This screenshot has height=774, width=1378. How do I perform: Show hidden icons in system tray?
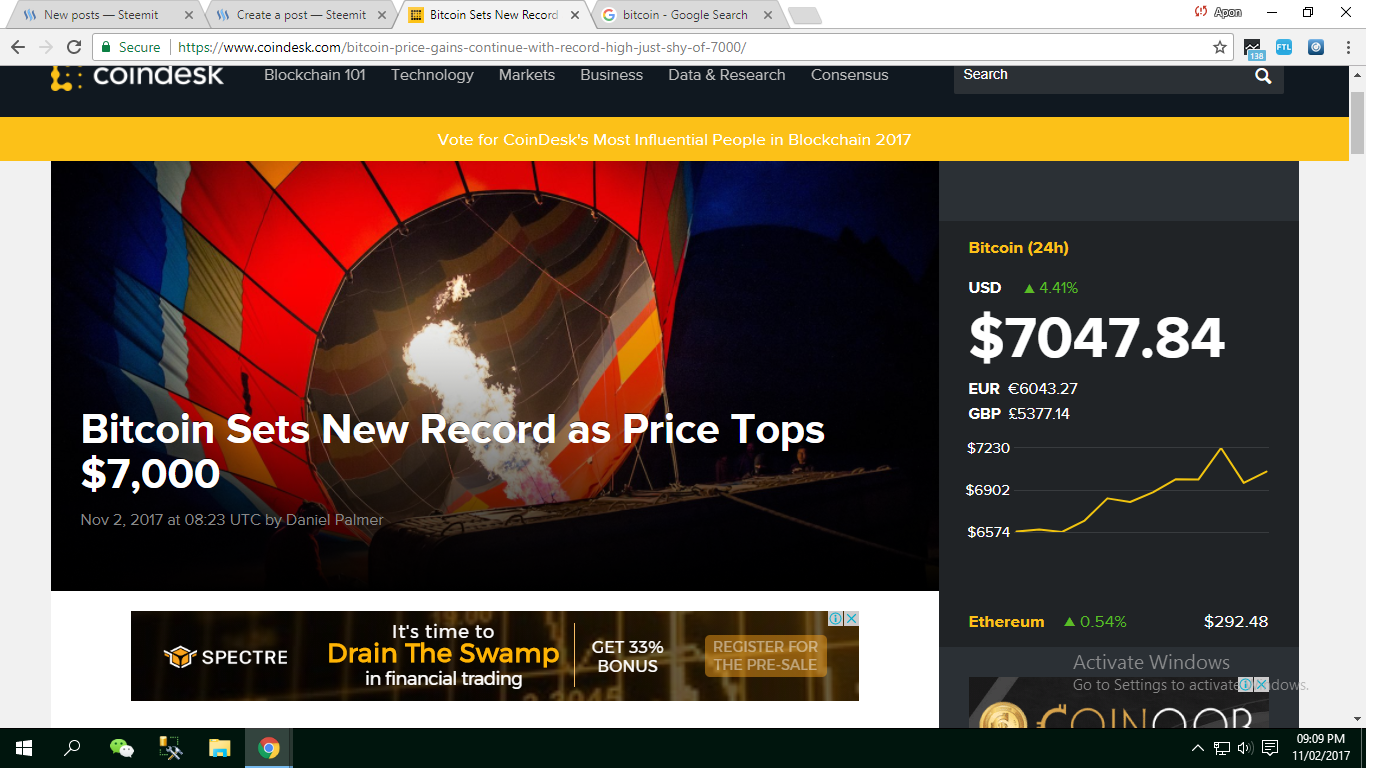[1196, 748]
